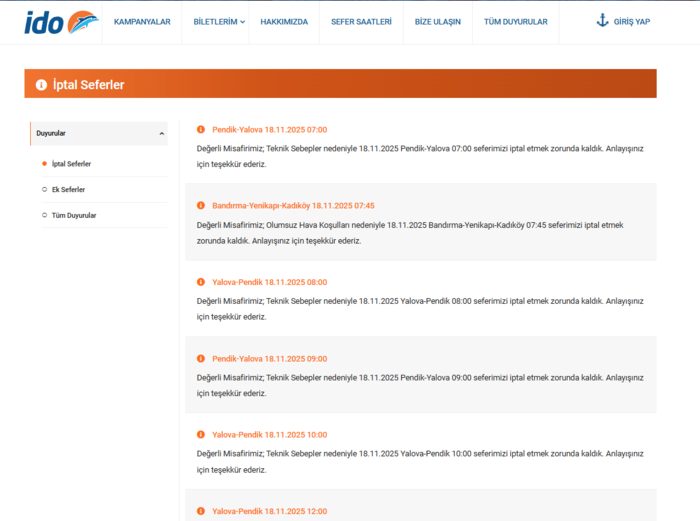Screen dimensions: 700x521
Task: Open İptal Seferler sidebar link
Action: pos(71,164)
